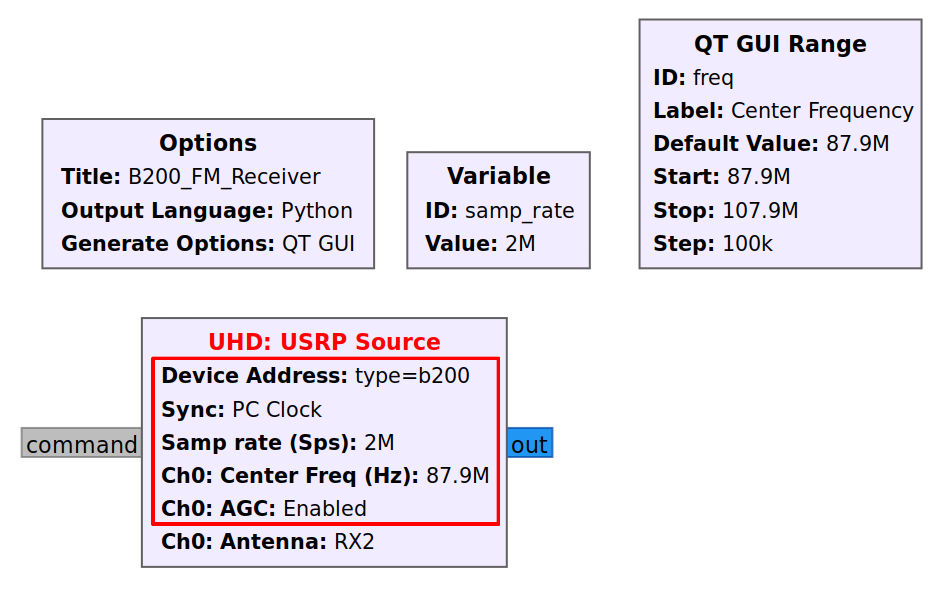Click the Ch0: AGC Enabled parameter
Screen dimensions: 942x590
pyautogui.click(x=264, y=508)
